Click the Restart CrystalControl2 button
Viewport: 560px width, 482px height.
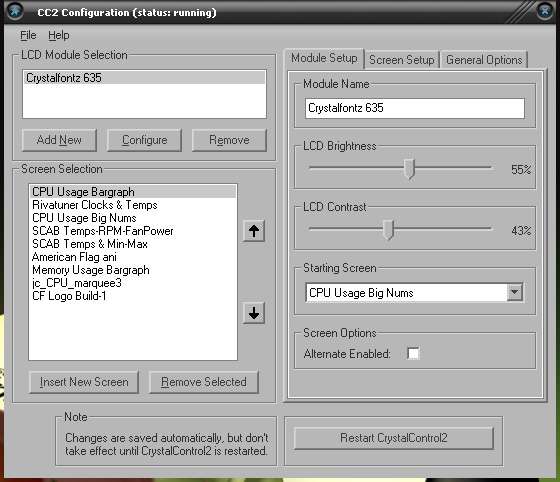pyautogui.click(x=394, y=438)
